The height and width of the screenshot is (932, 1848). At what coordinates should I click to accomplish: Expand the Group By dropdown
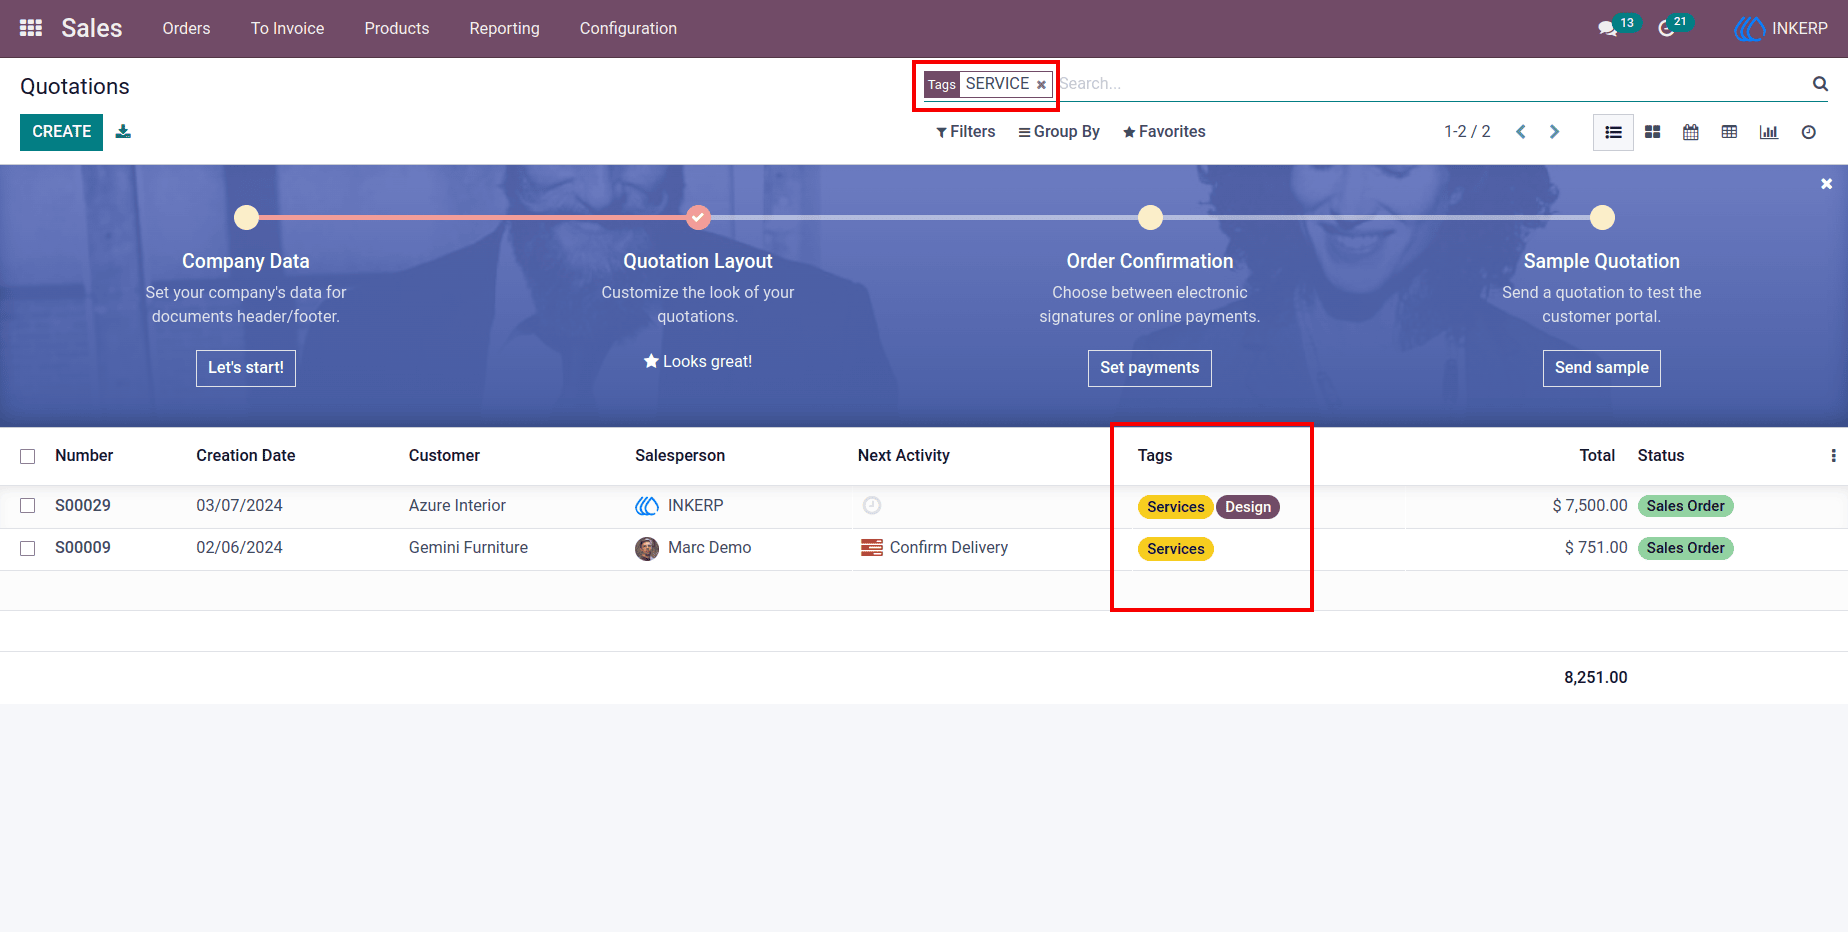1059,132
